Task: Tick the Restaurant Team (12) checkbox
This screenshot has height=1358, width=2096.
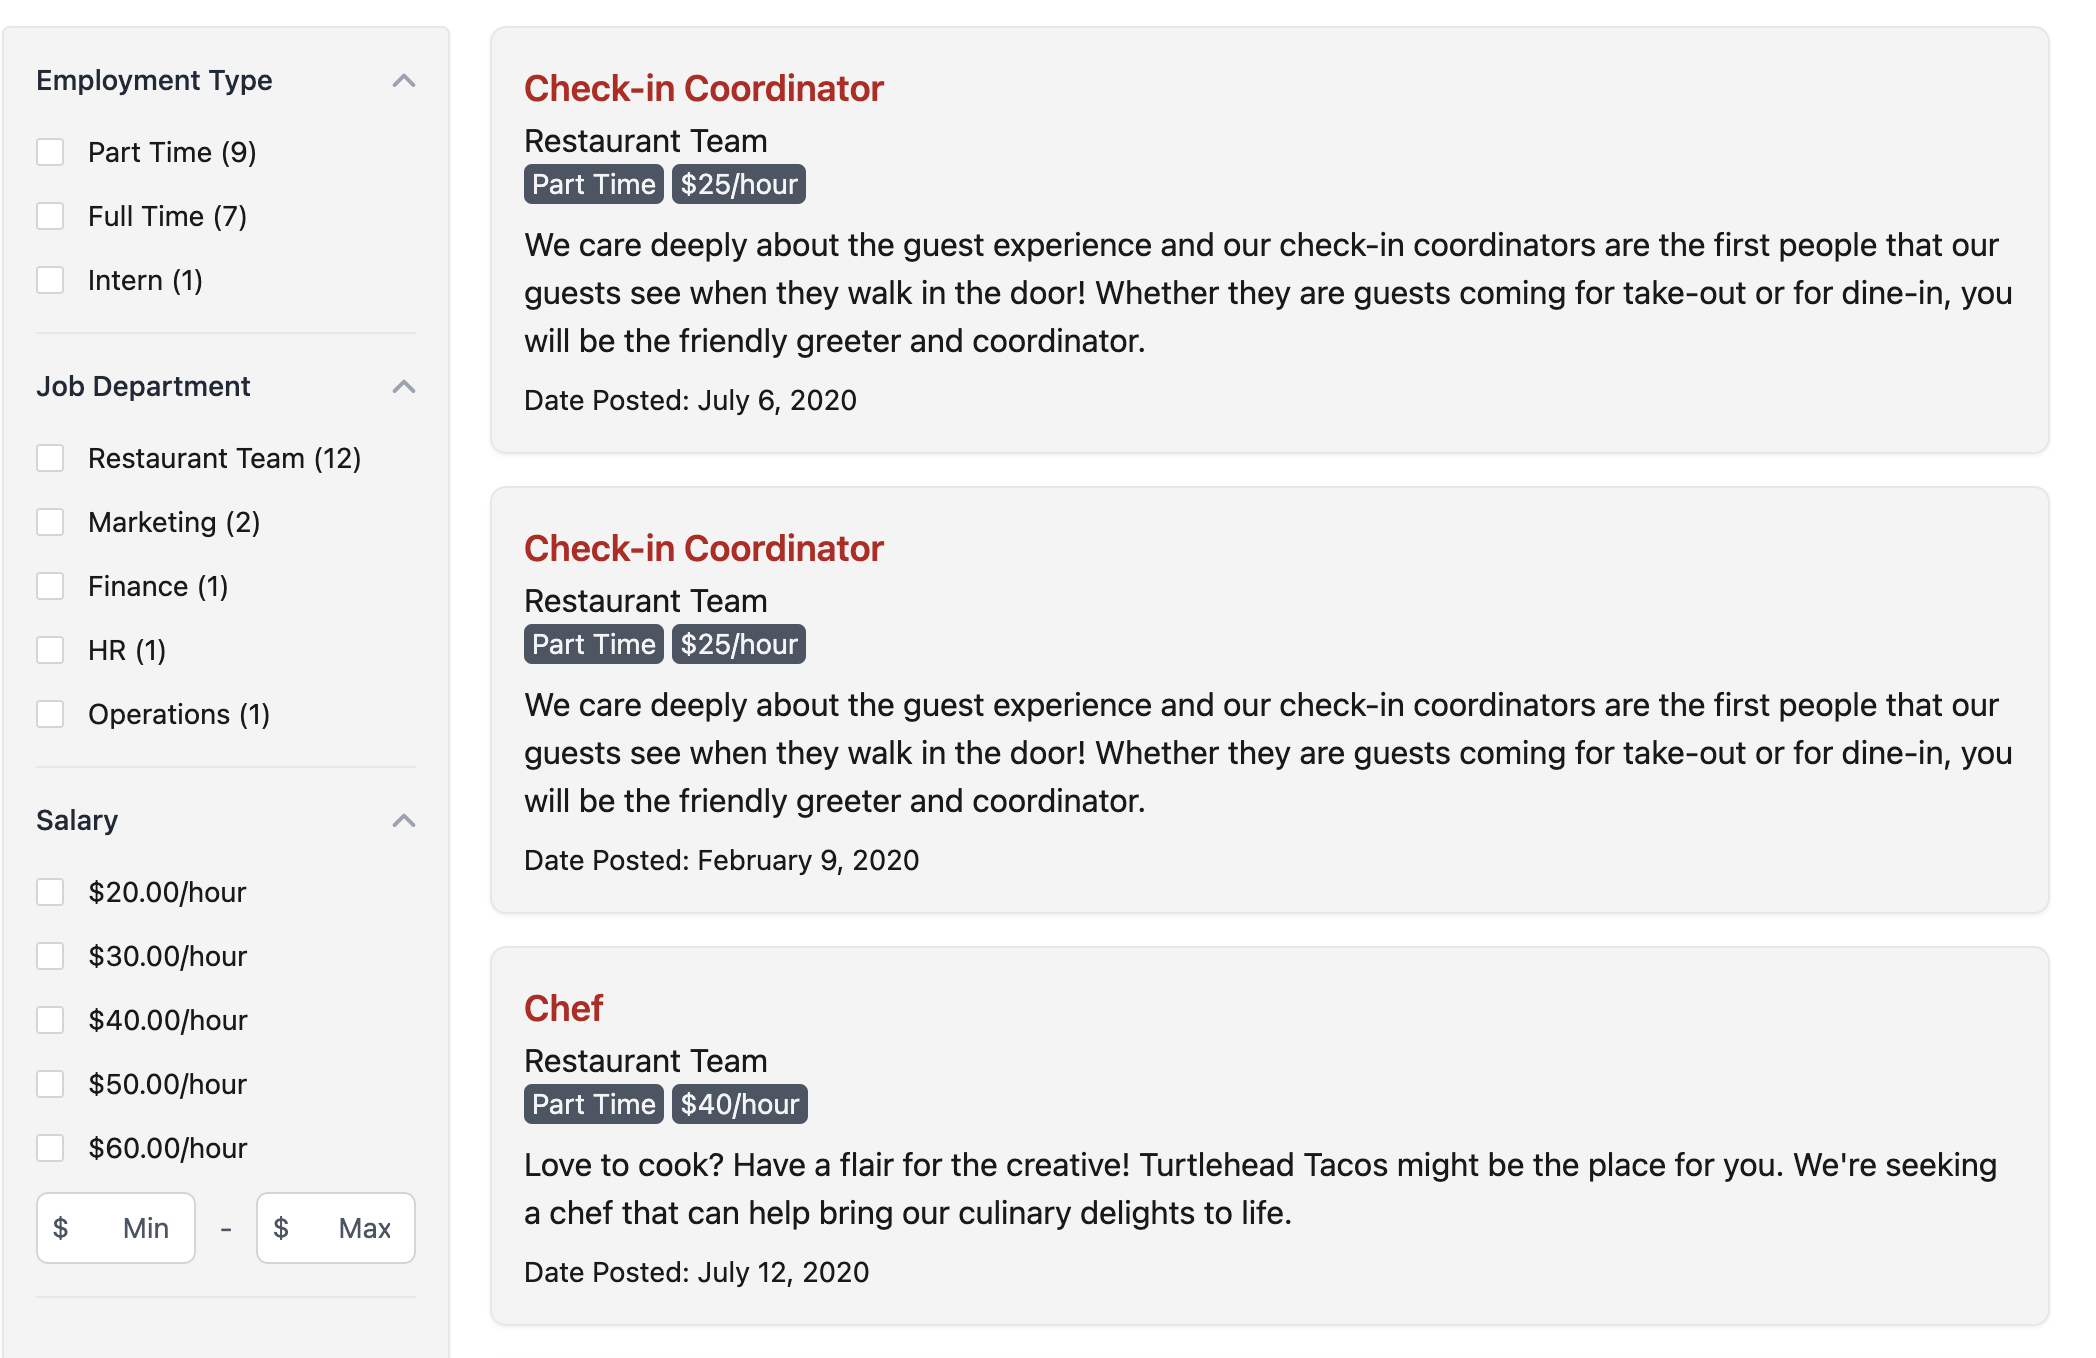Action: tap(50, 458)
